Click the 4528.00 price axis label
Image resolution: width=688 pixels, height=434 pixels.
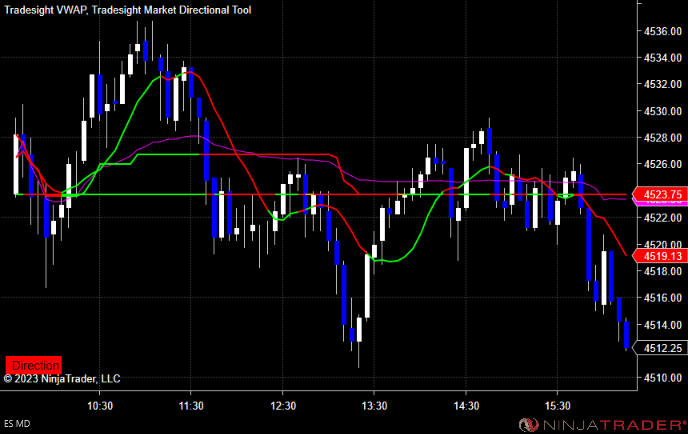[x=663, y=138]
